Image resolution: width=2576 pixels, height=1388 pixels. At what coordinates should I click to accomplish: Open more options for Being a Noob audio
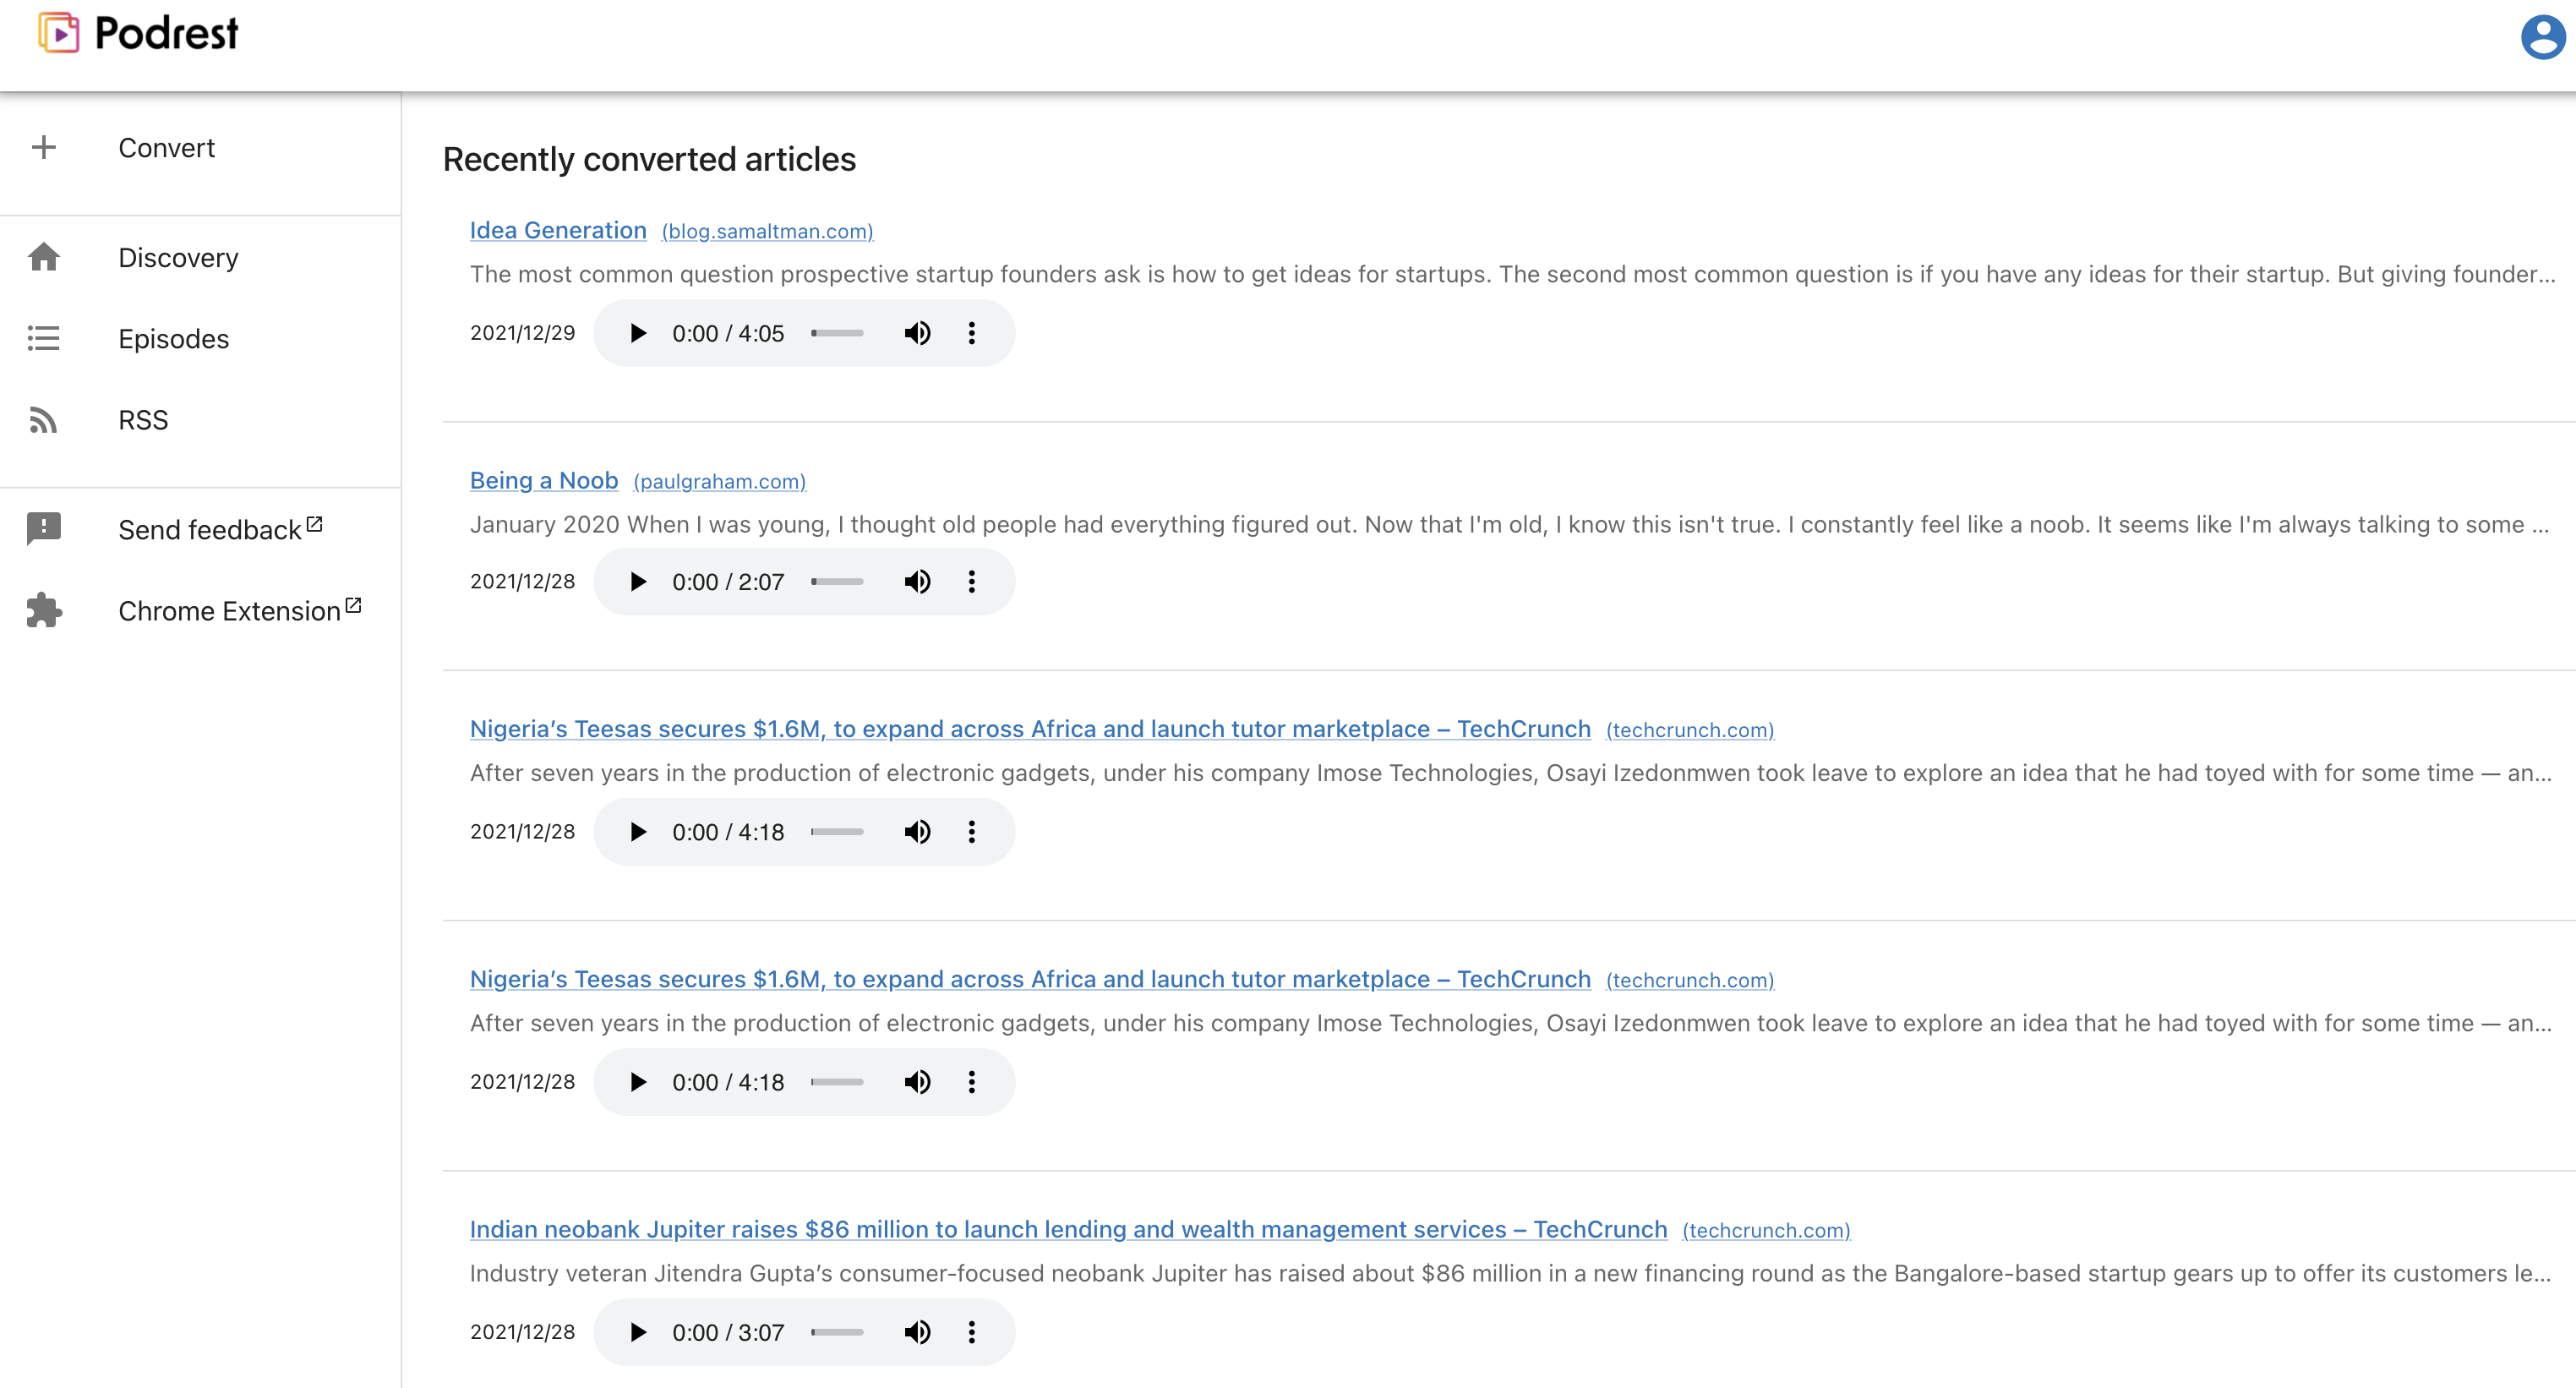(x=971, y=582)
